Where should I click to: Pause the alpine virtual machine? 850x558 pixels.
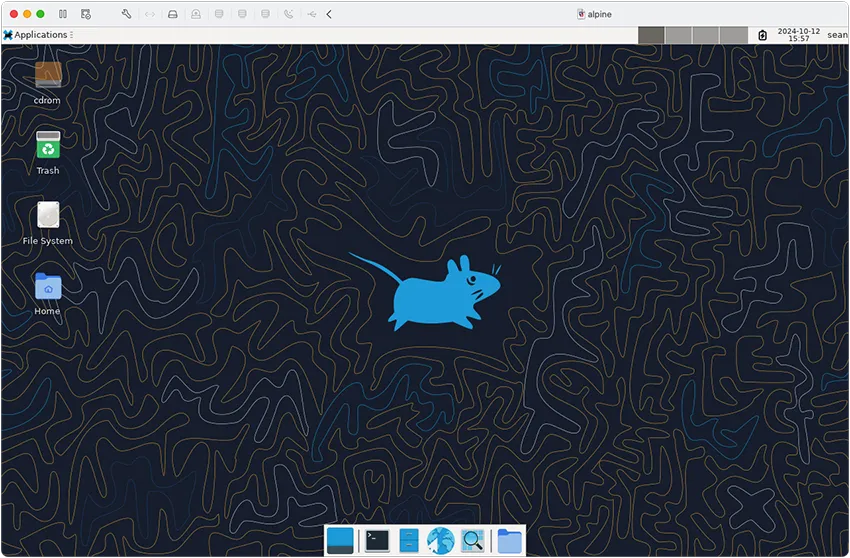pyautogui.click(x=63, y=14)
